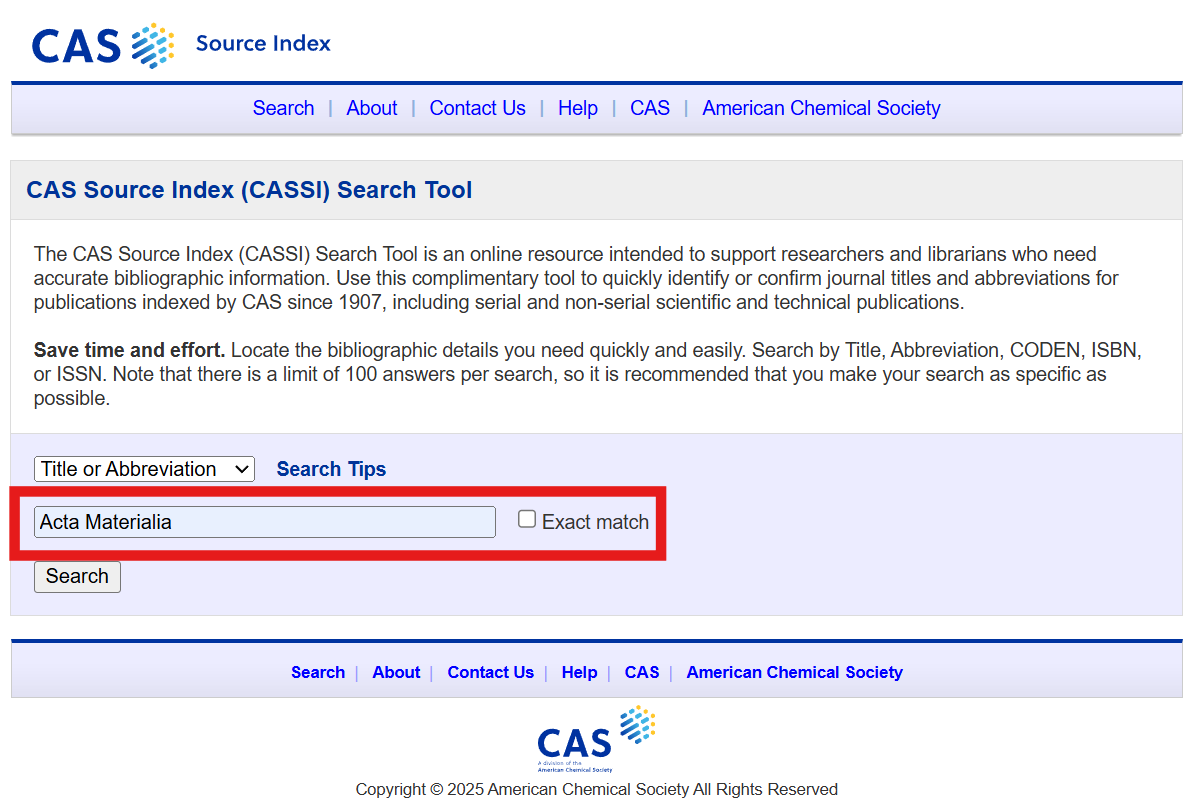Expand the Title or Abbreviation dropdown

(x=144, y=469)
